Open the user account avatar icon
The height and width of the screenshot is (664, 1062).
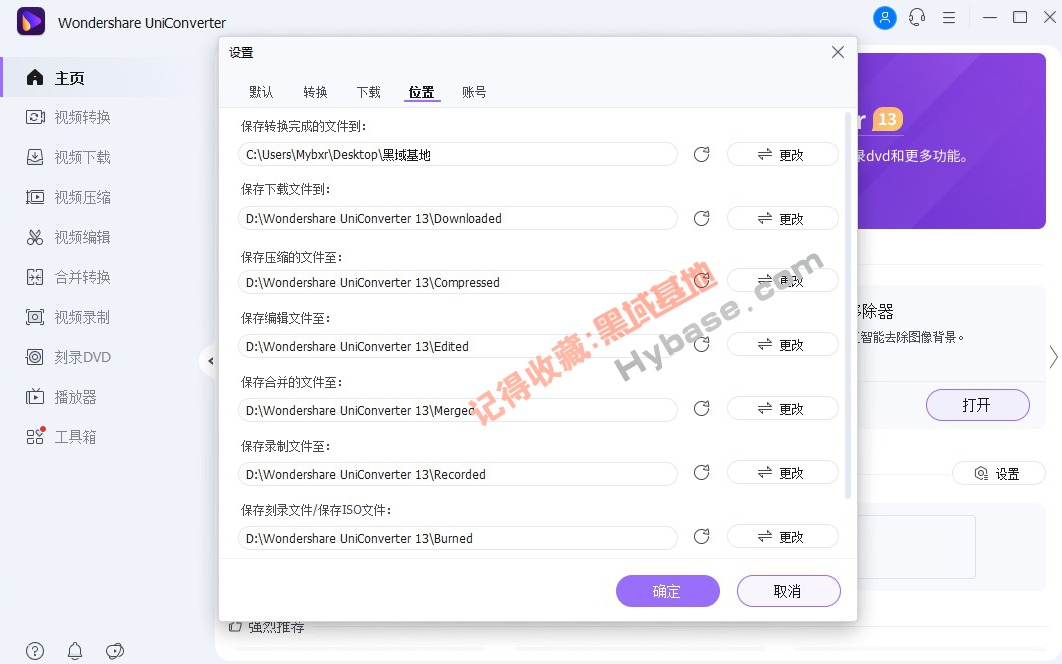click(885, 18)
